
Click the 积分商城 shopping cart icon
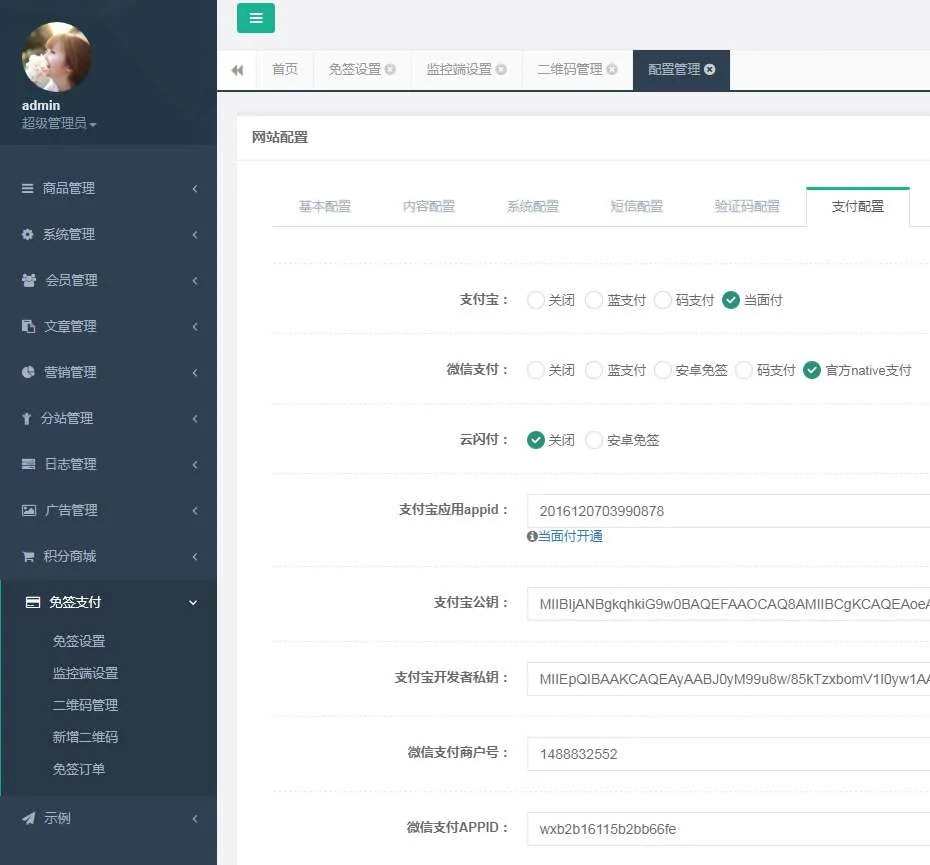(28, 556)
